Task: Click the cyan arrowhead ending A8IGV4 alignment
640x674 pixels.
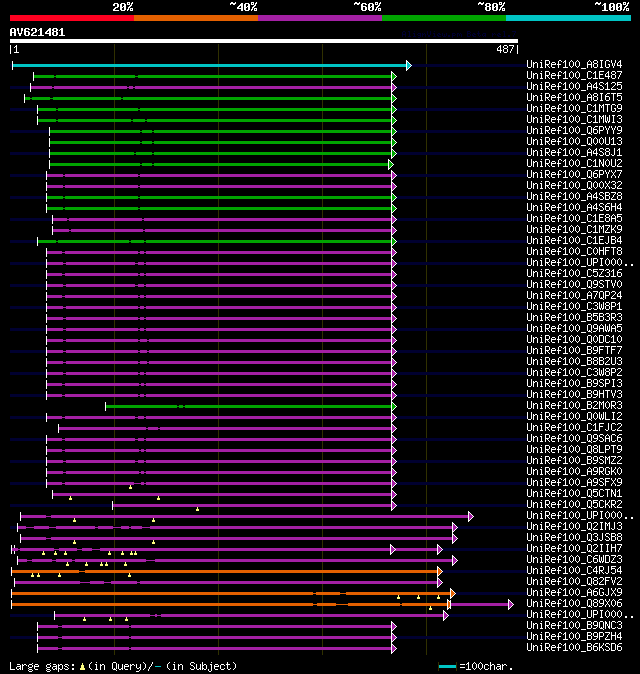Action: tap(409, 65)
